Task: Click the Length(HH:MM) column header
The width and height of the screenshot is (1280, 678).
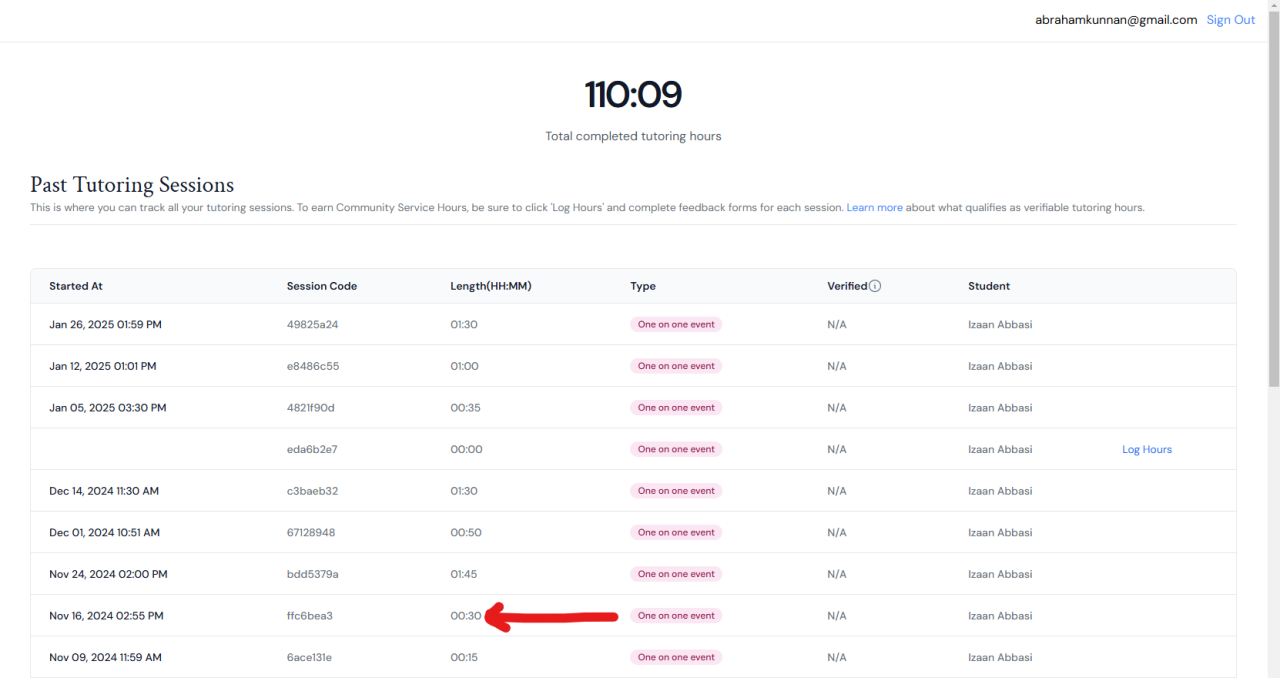Action: tap(490, 286)
